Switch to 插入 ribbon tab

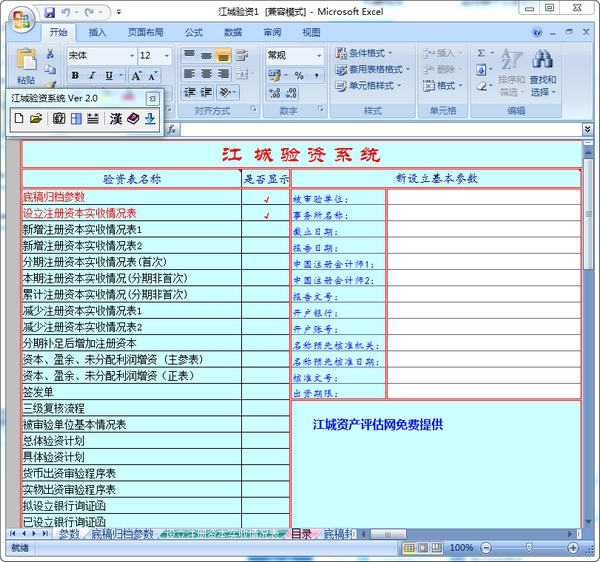click(97, 33)
